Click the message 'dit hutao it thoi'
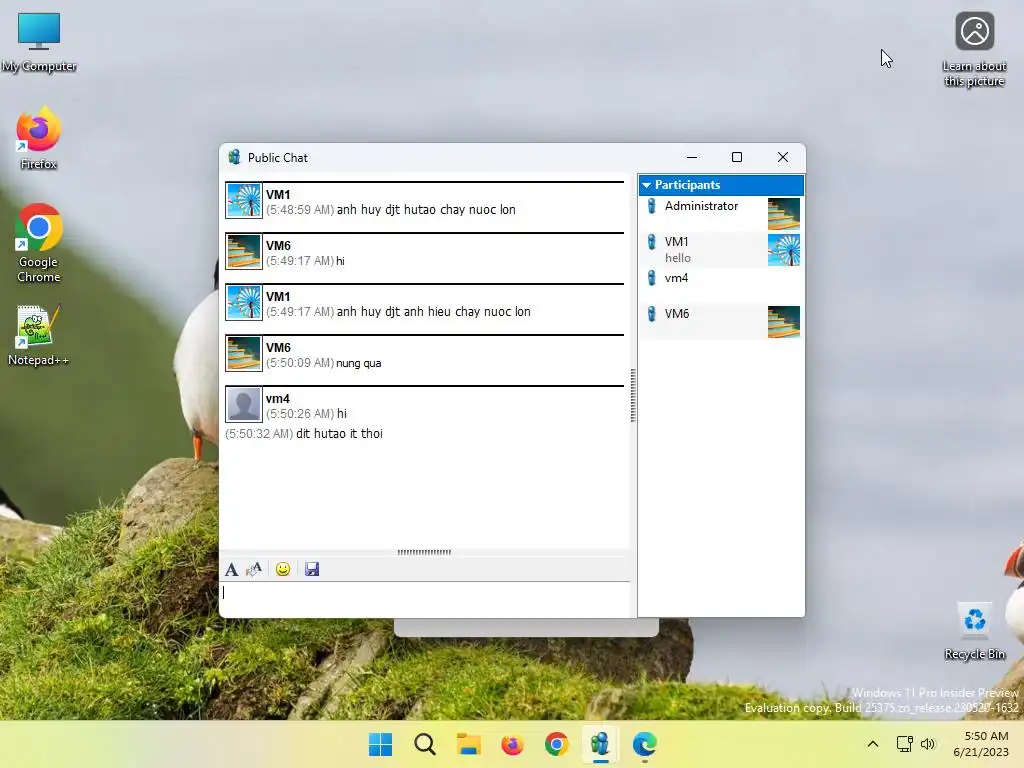Screen dimensions: 1024x768 pos(340,434)
